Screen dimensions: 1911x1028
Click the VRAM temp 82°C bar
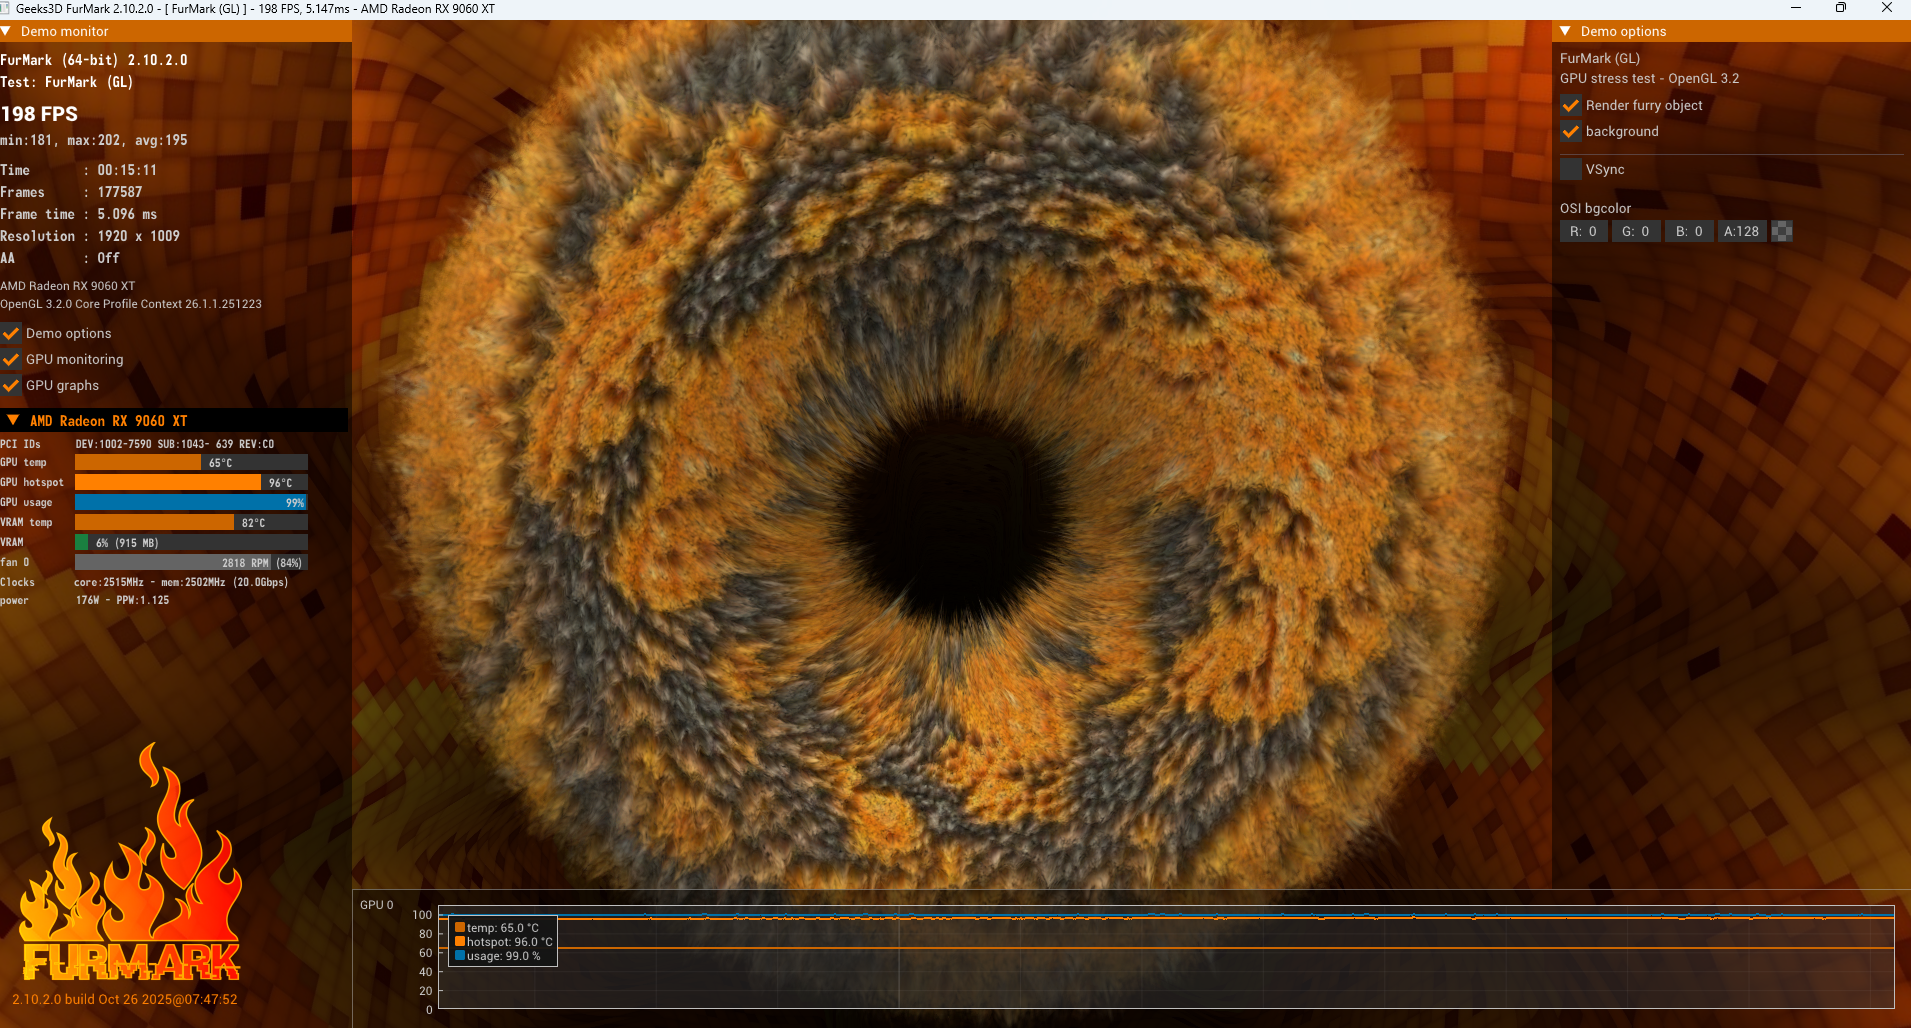click(191, 522)
